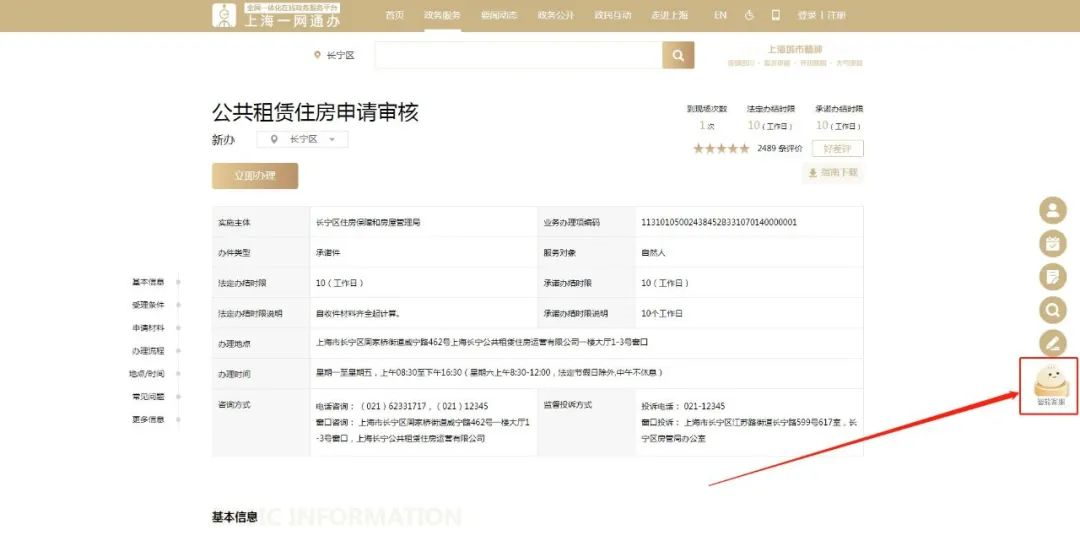This screenshot has width=1080, height=541.
Task: Open the calendar appointment sidebar icon
Action: click(1052, 243)
